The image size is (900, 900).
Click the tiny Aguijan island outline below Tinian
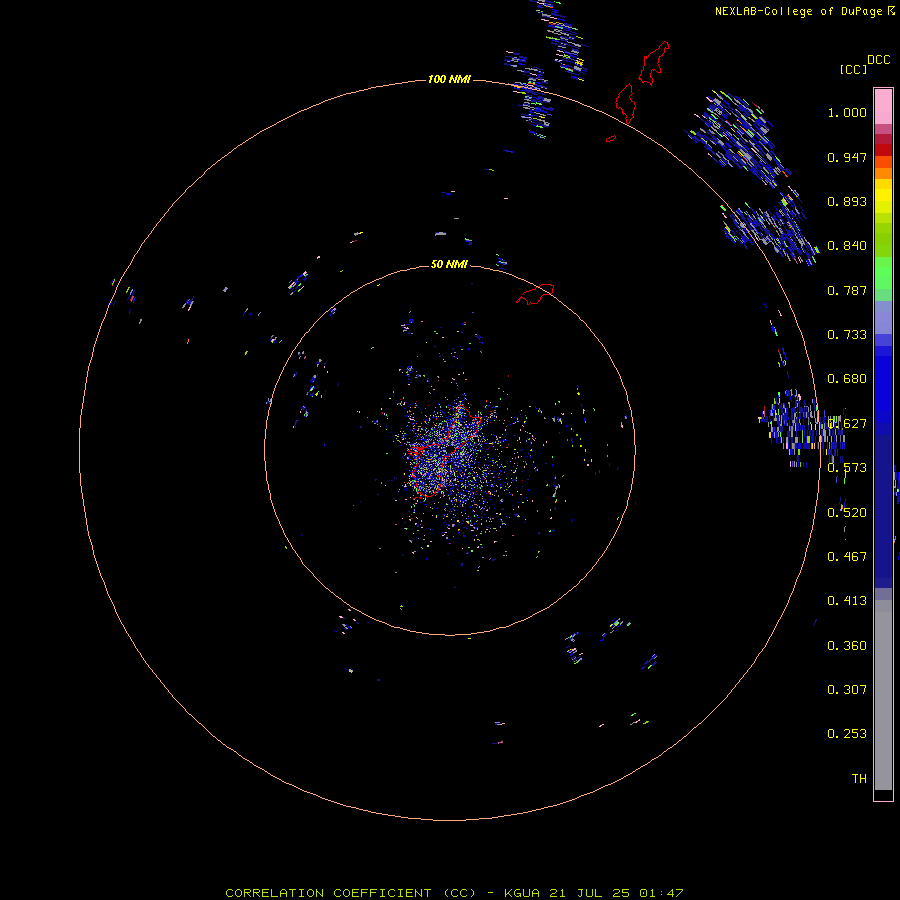pyautogui.click(x=611, y=138)
